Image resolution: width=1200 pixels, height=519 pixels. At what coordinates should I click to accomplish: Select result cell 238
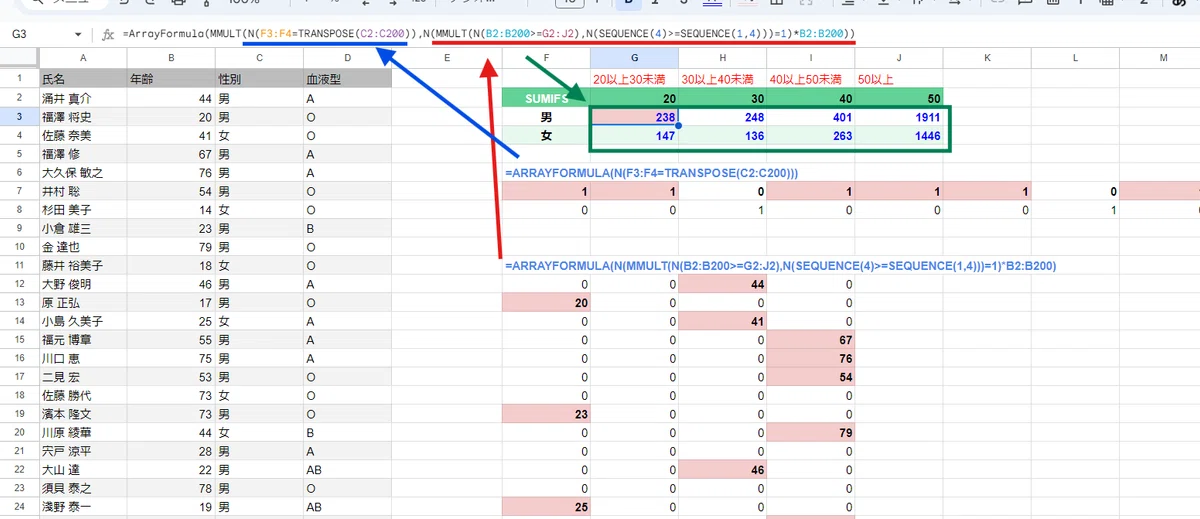point(634,117)
